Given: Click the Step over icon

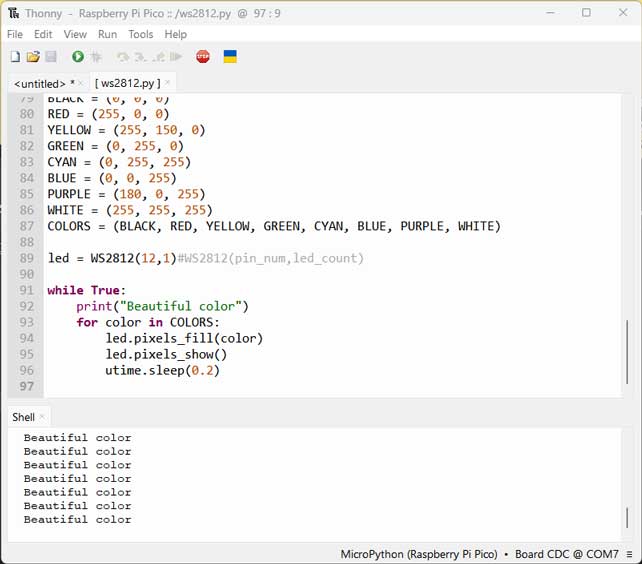Looking at the screenshot, I should 122,57.
